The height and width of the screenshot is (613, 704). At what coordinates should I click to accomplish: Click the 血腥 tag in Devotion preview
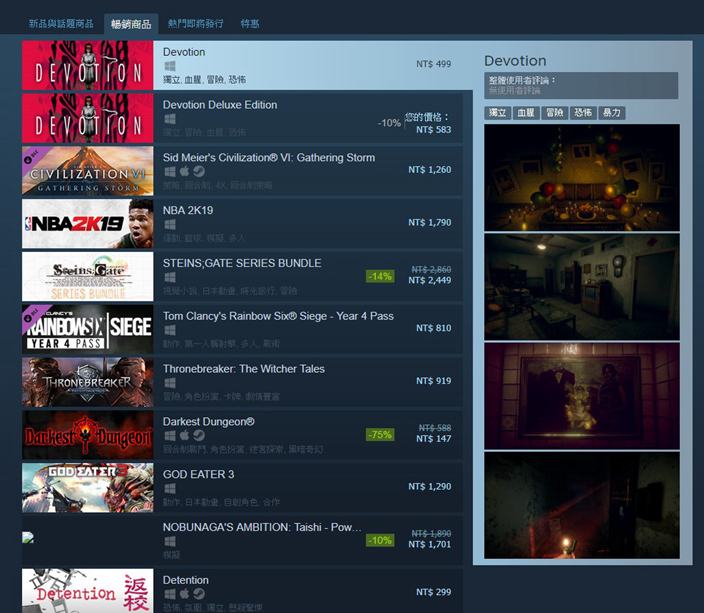(526, 113)
